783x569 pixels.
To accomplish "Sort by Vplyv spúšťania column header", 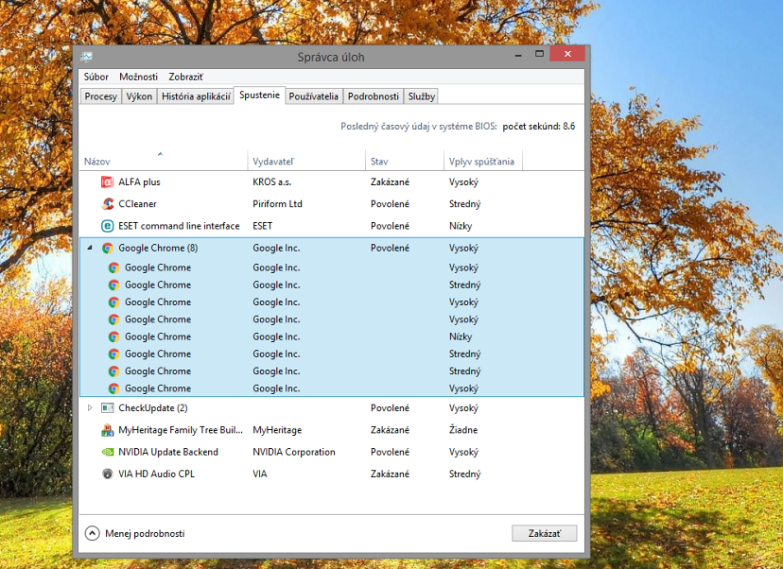I will (x=483, y=161).
